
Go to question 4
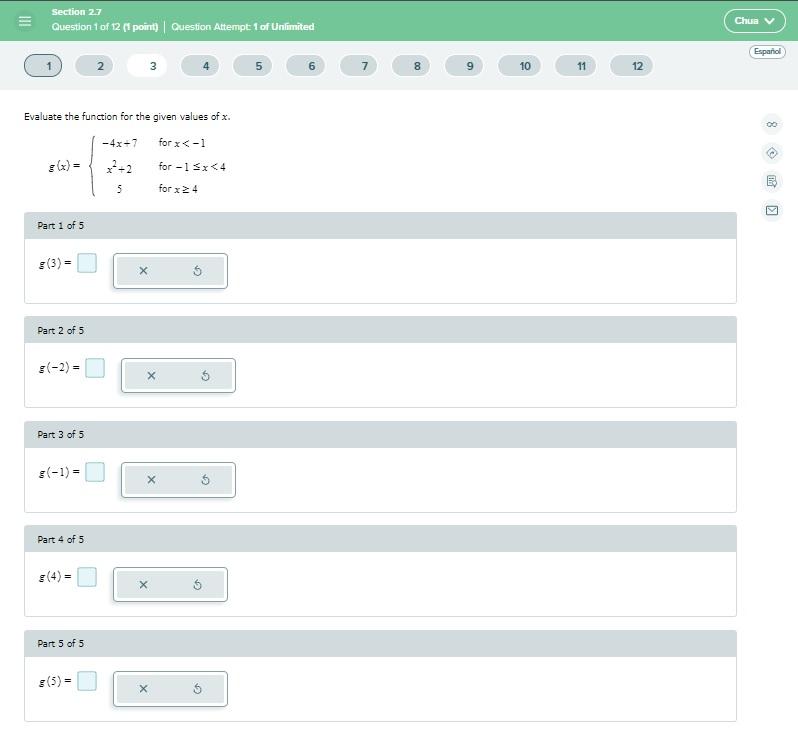click(200, 66)
